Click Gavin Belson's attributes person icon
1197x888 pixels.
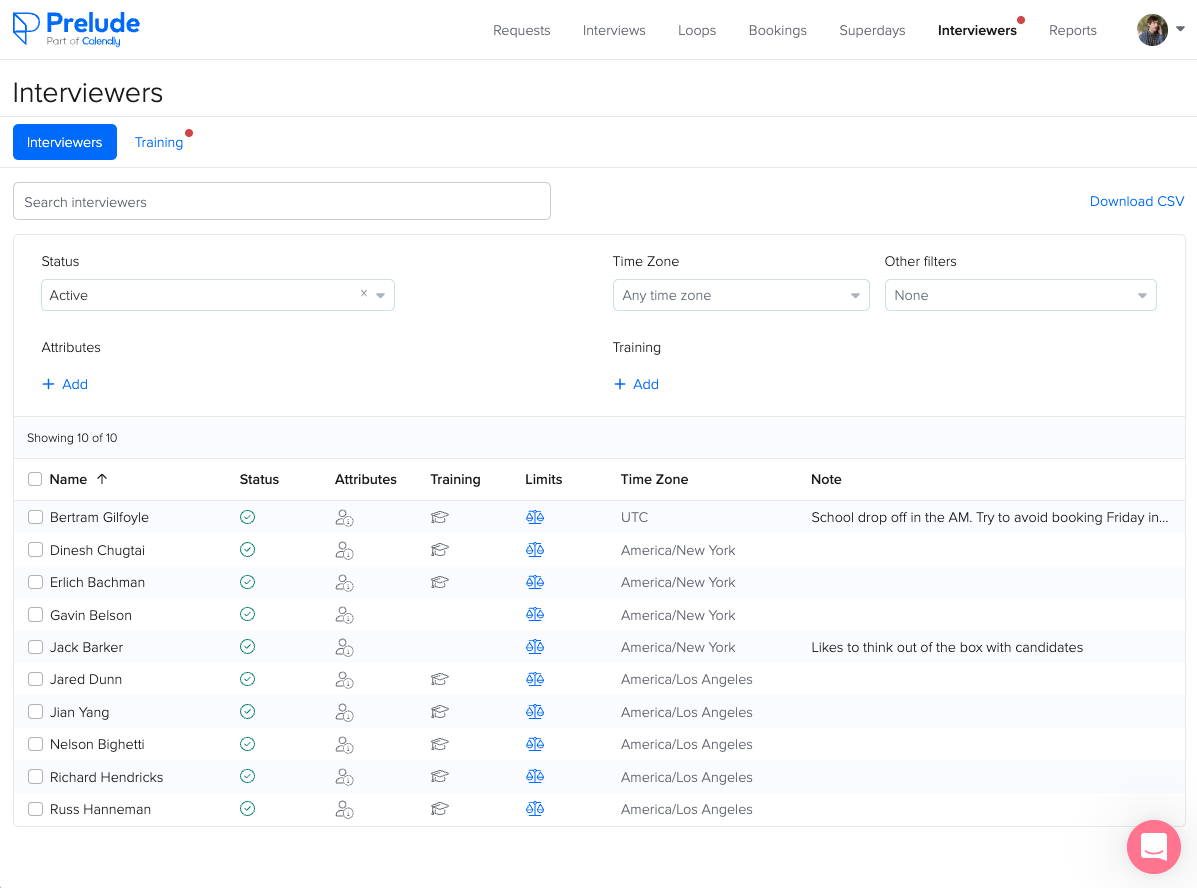pos(344,615)
